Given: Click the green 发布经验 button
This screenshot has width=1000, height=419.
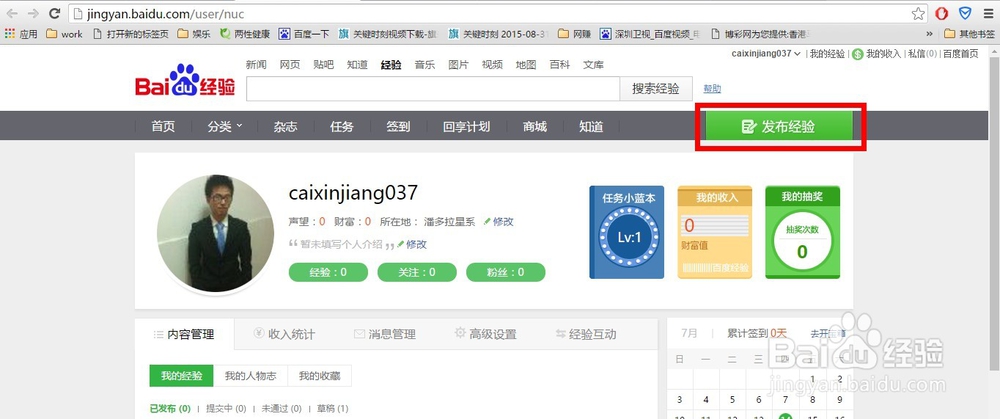Looking at the screenshot, I should coord(779,126).
